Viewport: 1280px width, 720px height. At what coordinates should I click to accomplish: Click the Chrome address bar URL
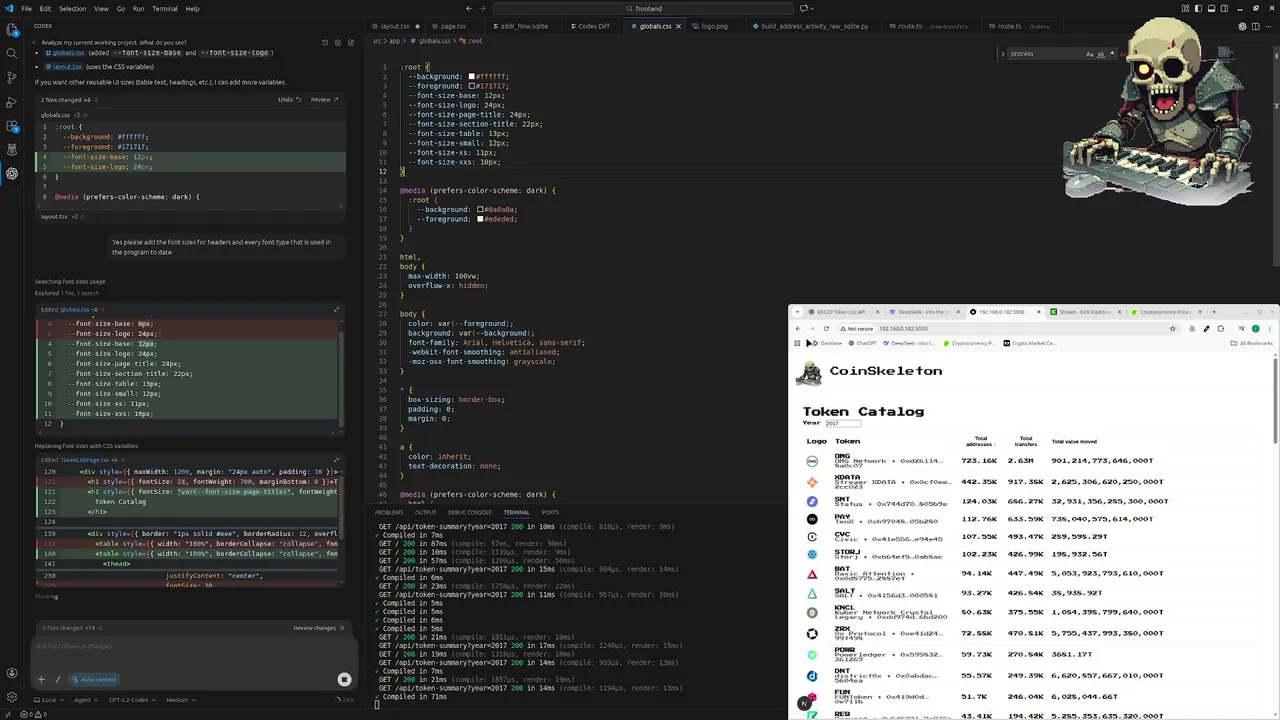coord(903,329)
